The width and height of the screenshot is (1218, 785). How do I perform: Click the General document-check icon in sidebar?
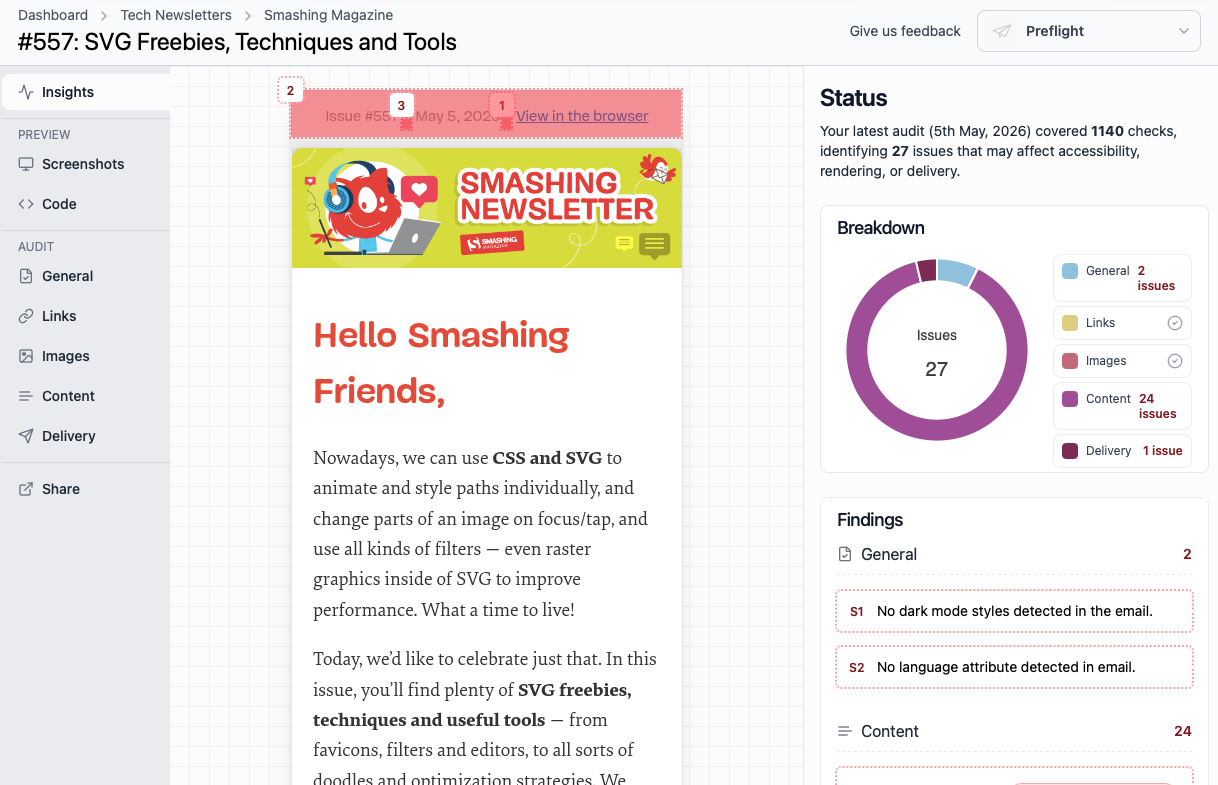26,276
